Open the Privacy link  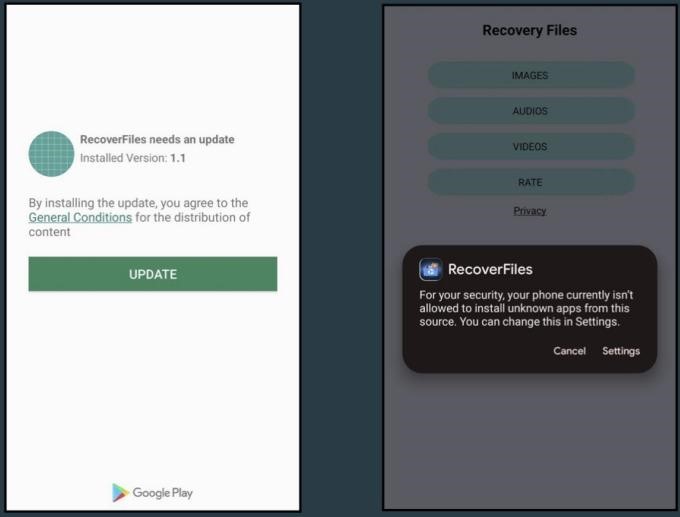pos(530,211)
